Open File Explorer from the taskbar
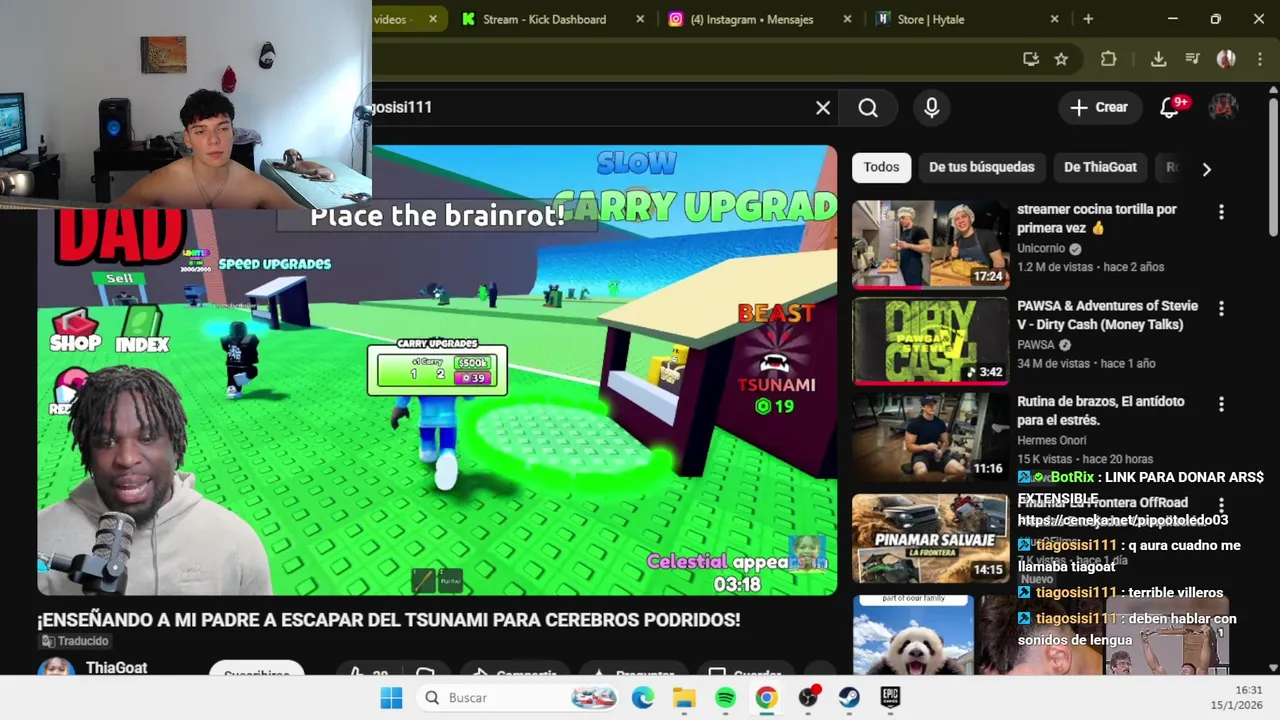The height and width of the screenshot is (720, 1280). pos(684,698)
